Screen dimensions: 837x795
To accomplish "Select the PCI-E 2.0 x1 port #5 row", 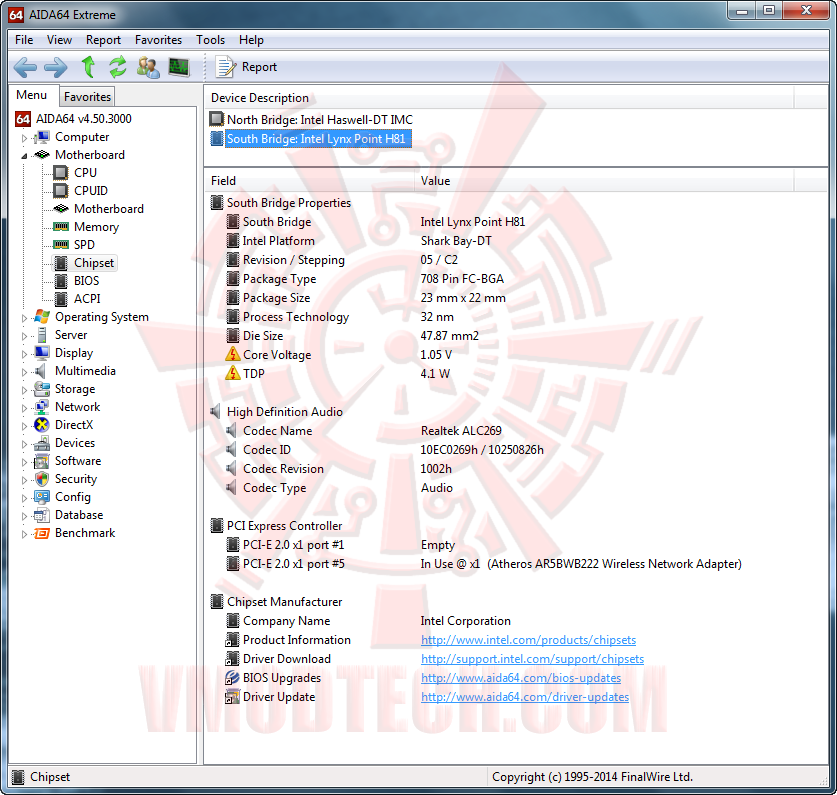I will (483, 564).
